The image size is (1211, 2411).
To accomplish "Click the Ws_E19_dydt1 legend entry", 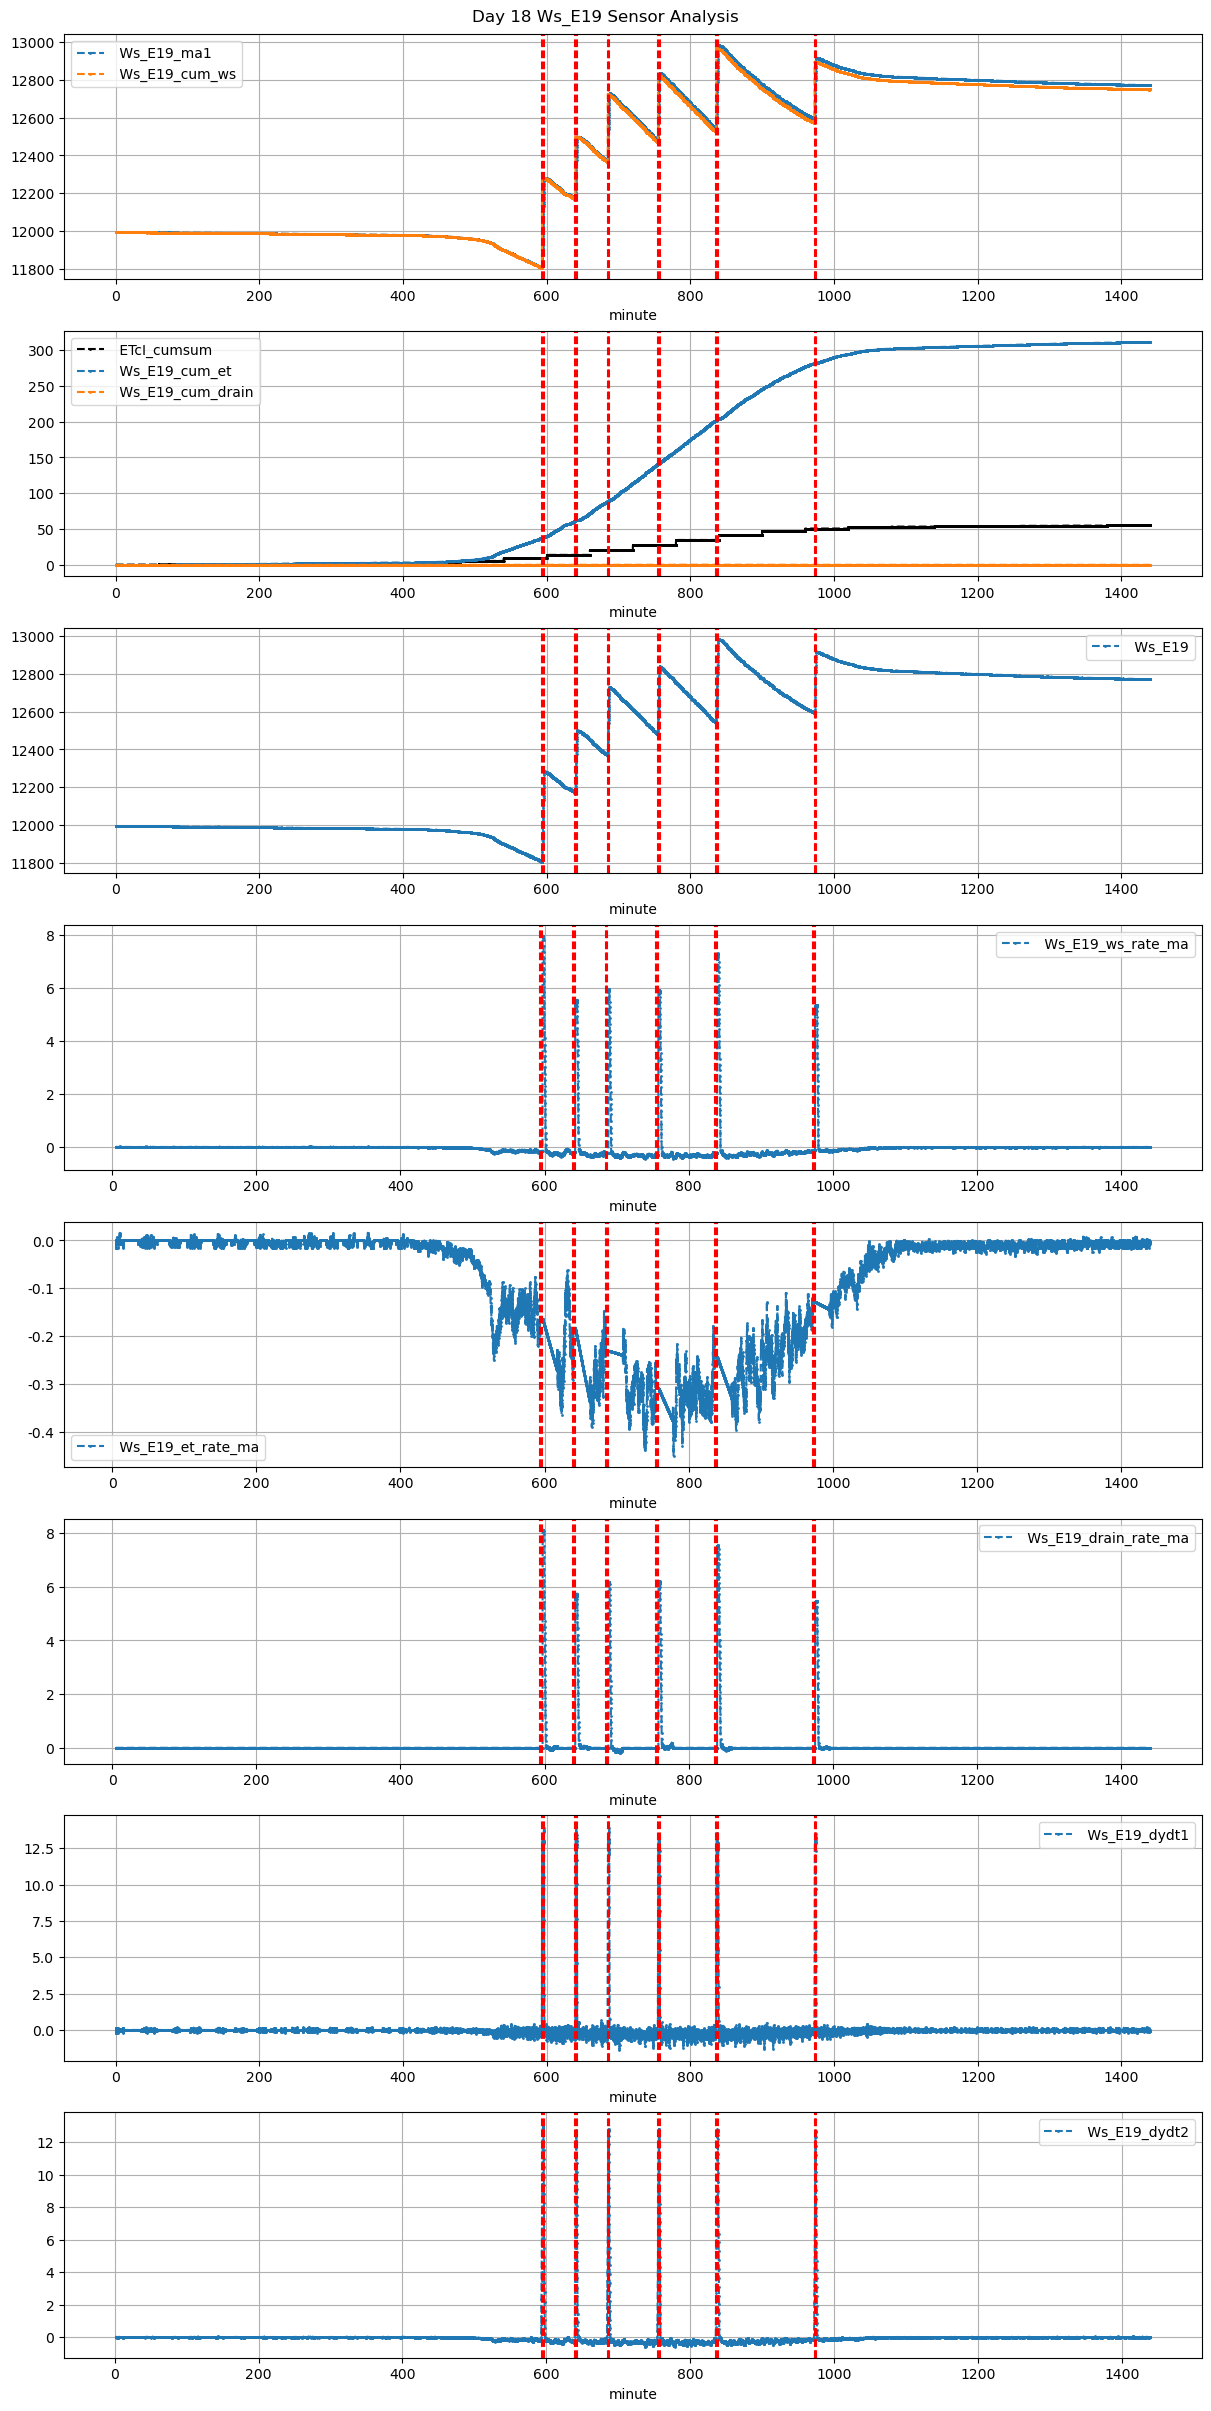I will point(1137,1835).
